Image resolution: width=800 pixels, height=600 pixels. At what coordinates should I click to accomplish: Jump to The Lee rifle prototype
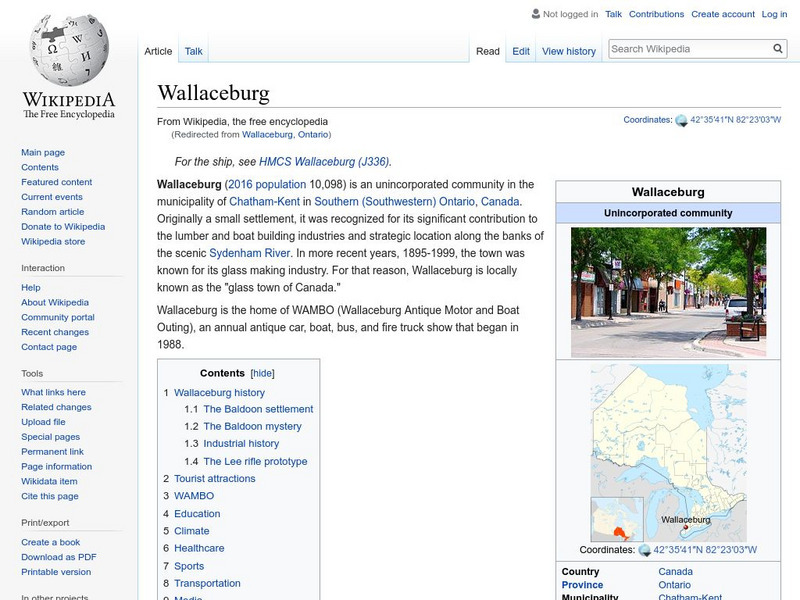255,461
